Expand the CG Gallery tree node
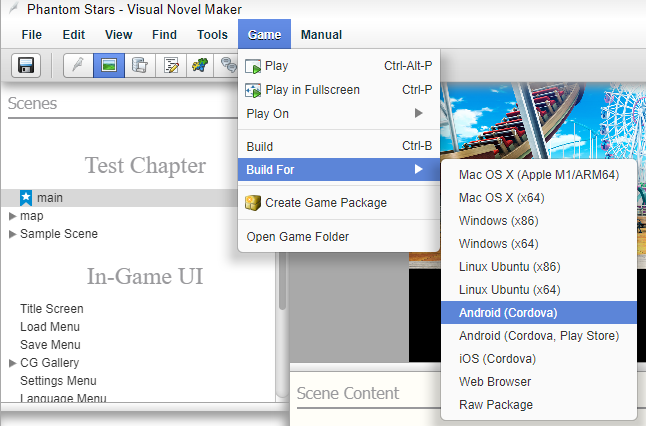Image resolution: width=646 pixels, height=426 pixels. point(12,363)
